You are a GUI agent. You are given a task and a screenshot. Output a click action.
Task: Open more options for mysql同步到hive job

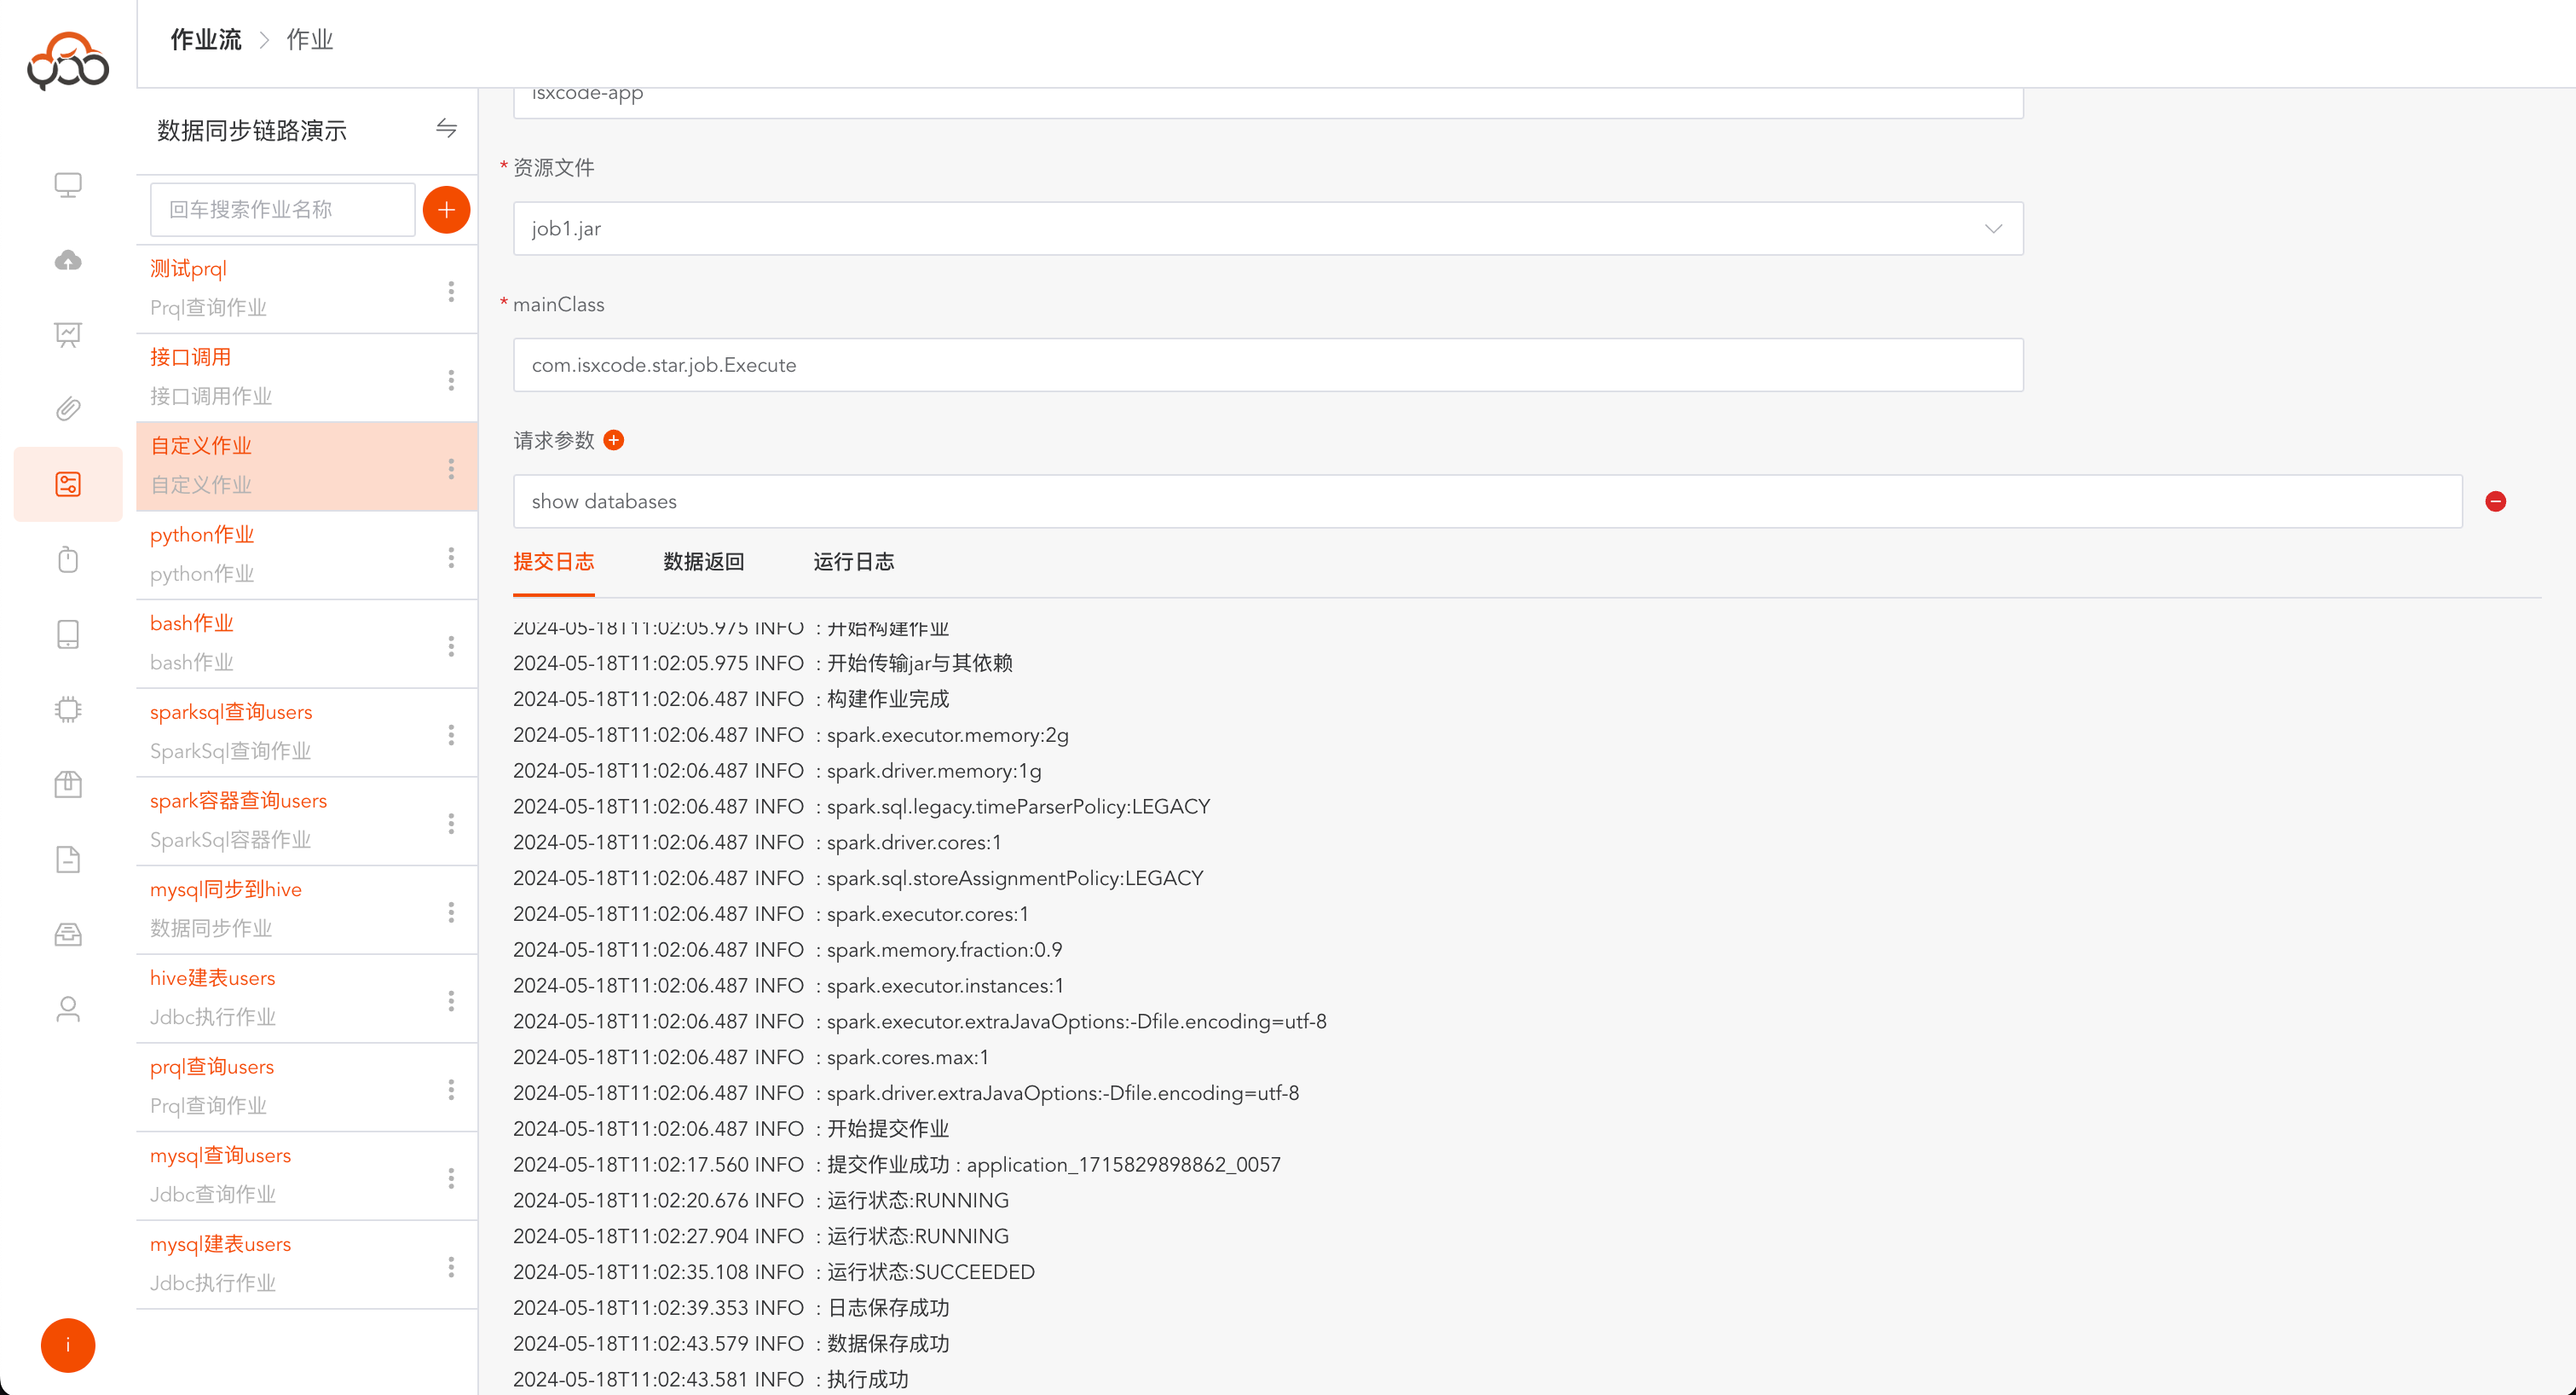[x=451, y=912]
